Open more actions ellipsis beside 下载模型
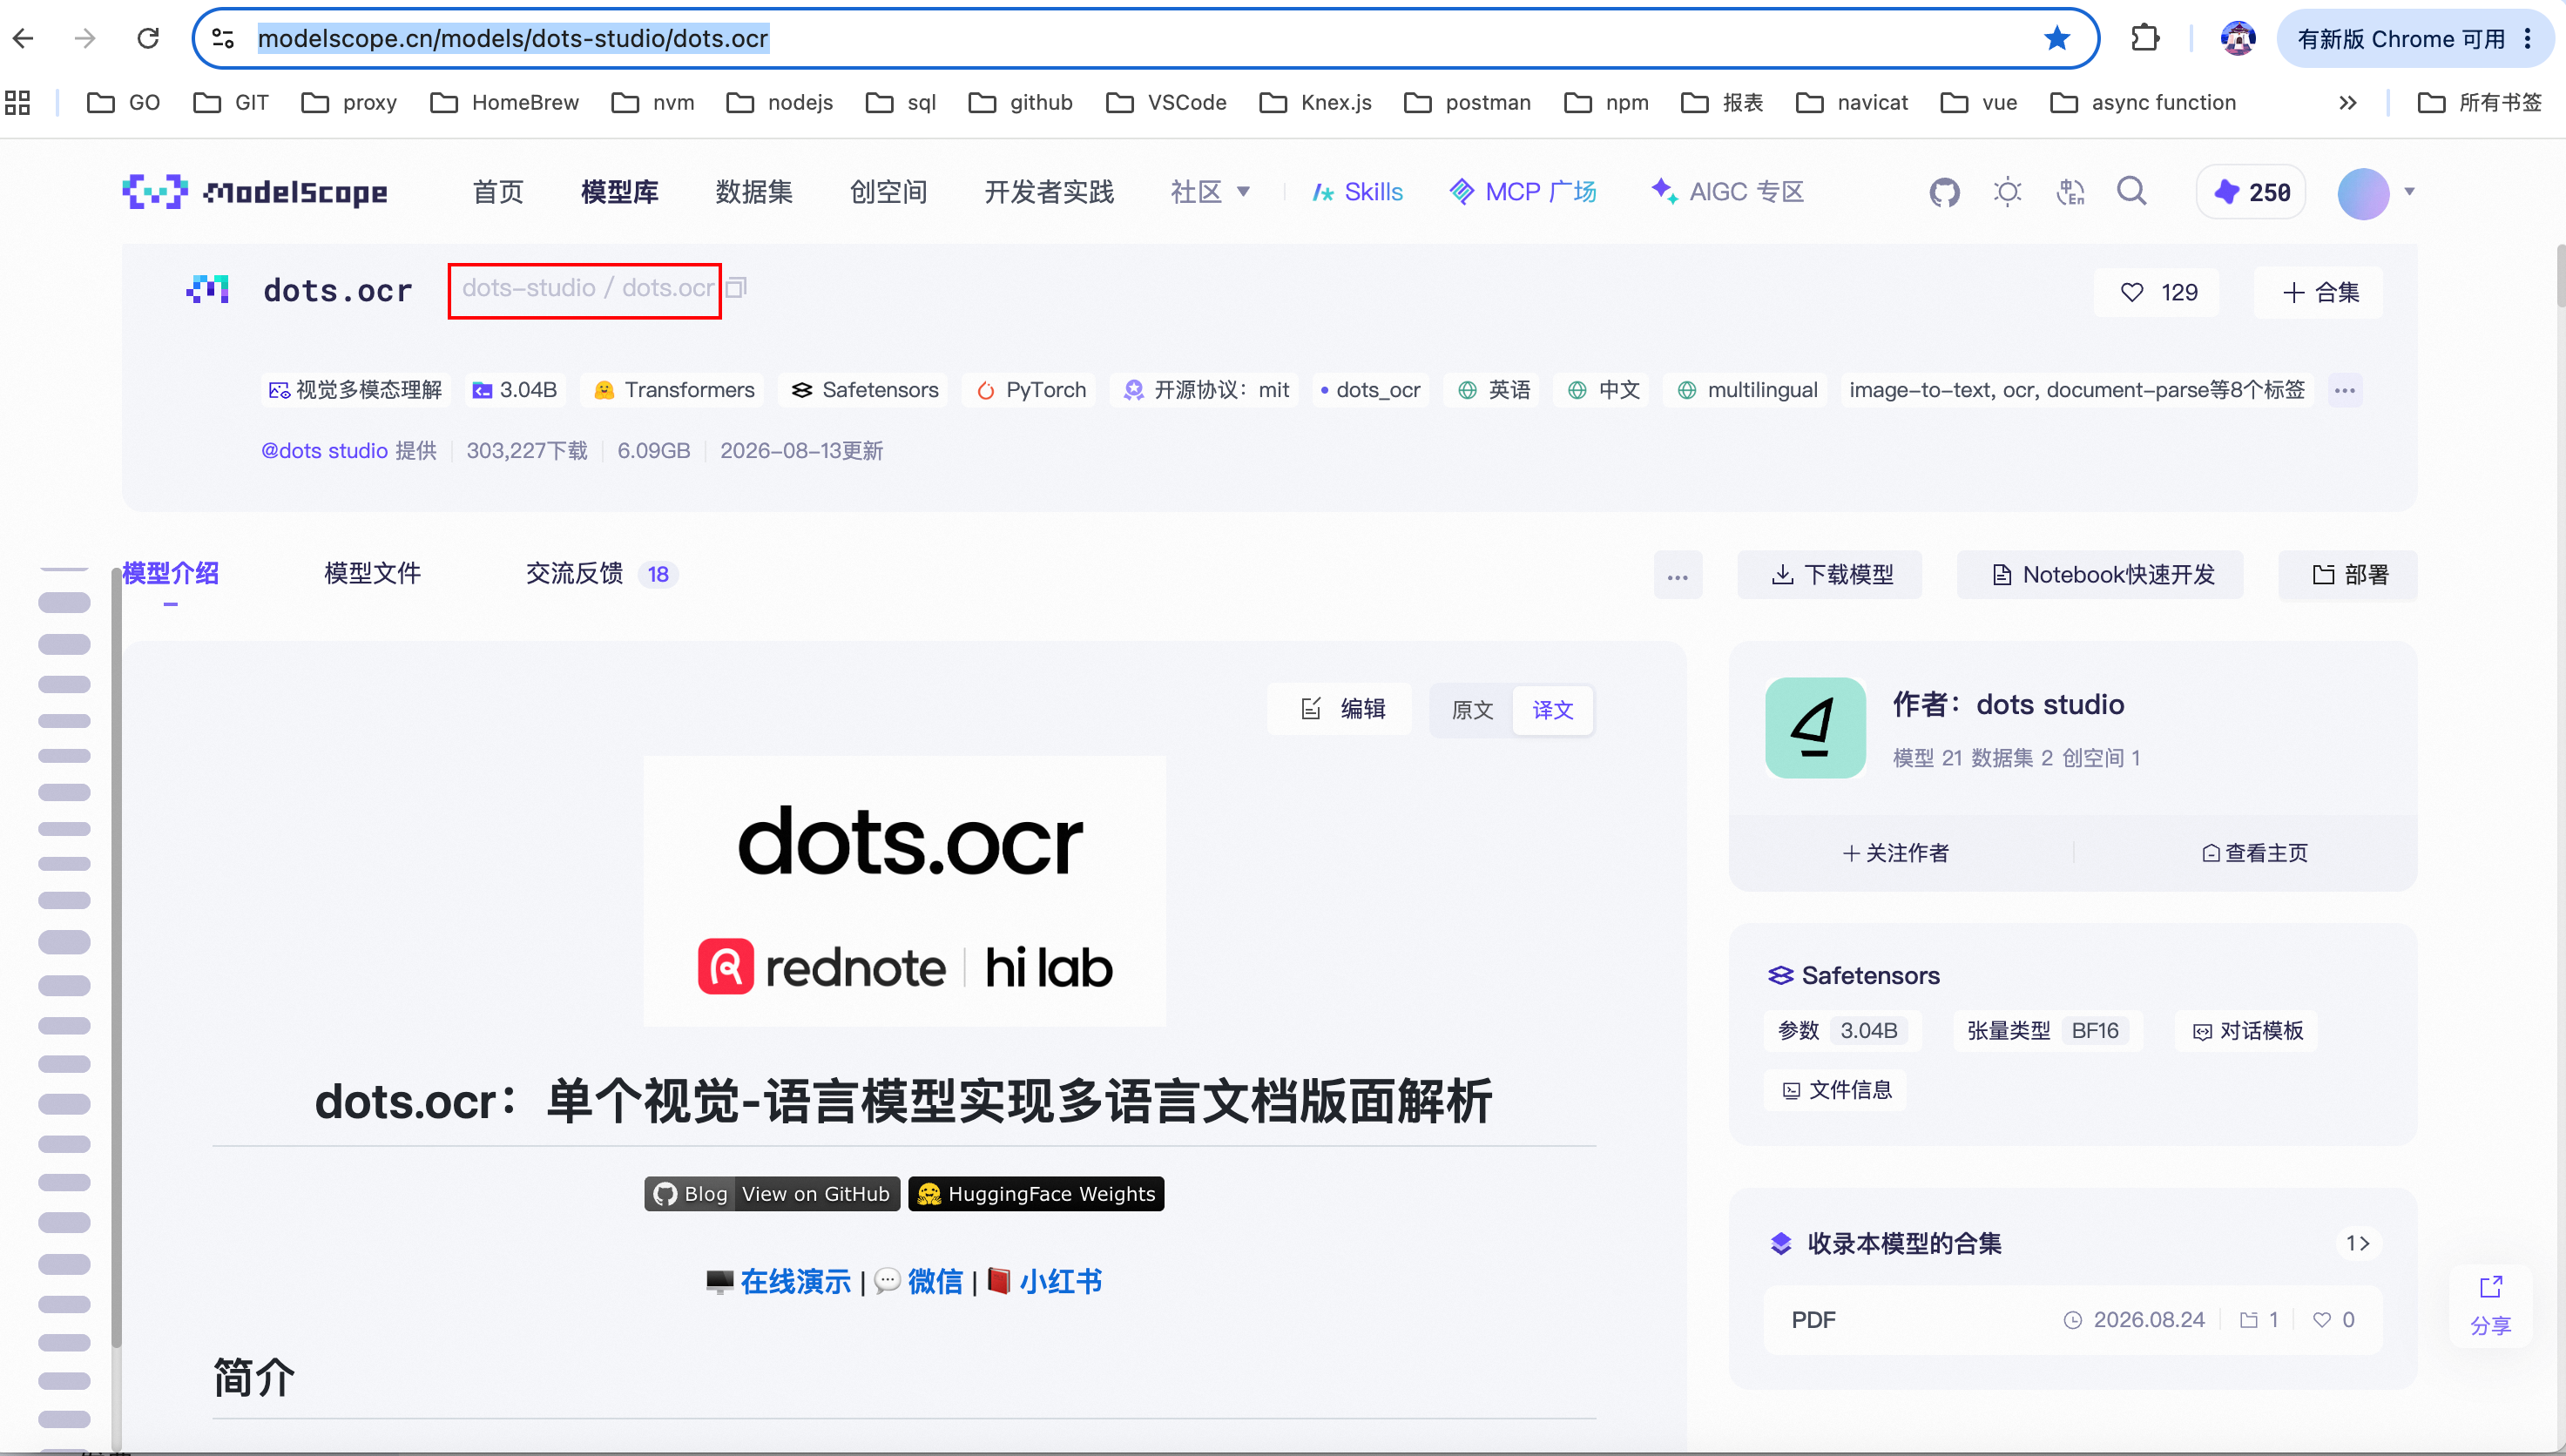The image size is (2566, 1456). pyautogui.click(x=1677, y=575)
